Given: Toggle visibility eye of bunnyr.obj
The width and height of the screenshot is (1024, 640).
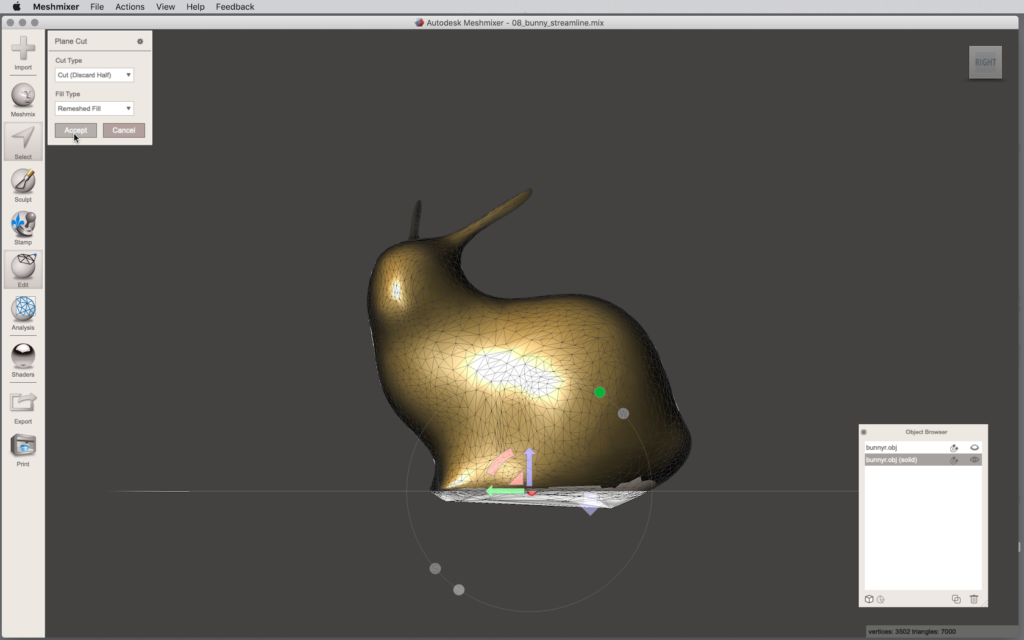Looking at the screenshot, I should (x=974, y=447).
